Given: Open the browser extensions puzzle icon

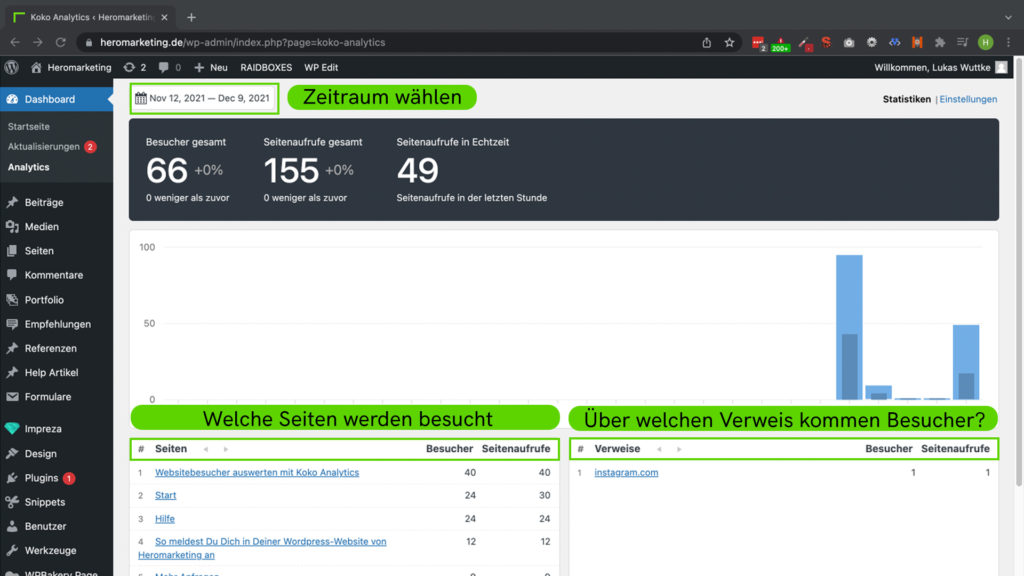Looking at the screenshot, I should point(940,42).
